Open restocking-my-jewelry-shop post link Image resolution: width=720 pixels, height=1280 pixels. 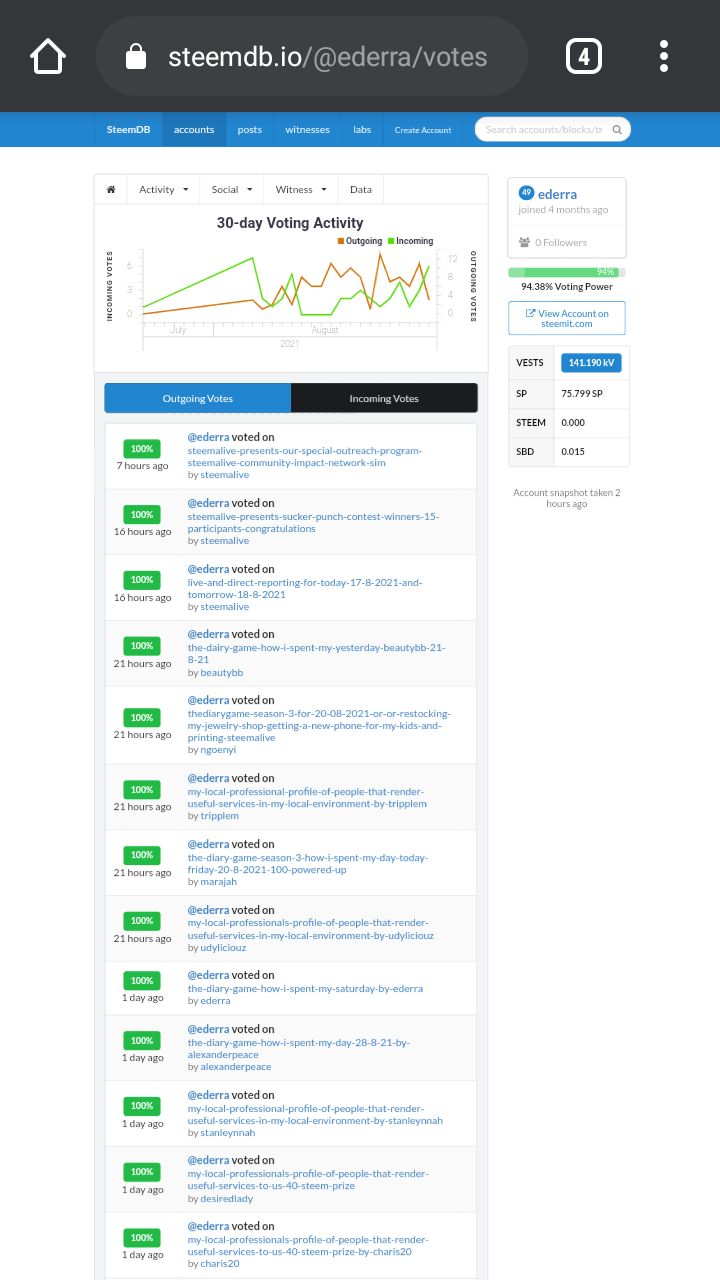(x=319, y=725)
